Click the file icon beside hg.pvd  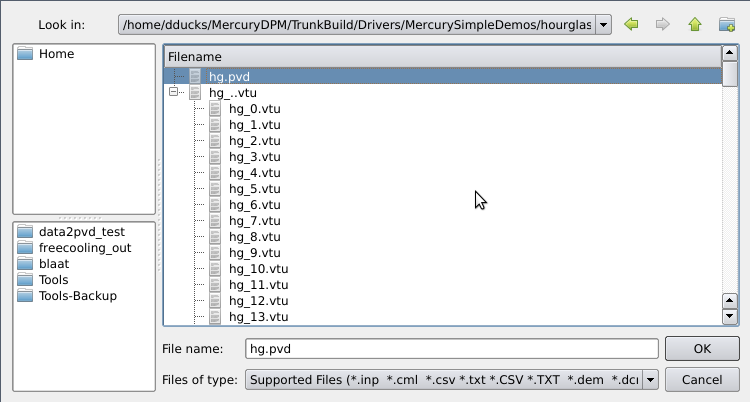tap(195, 77)
